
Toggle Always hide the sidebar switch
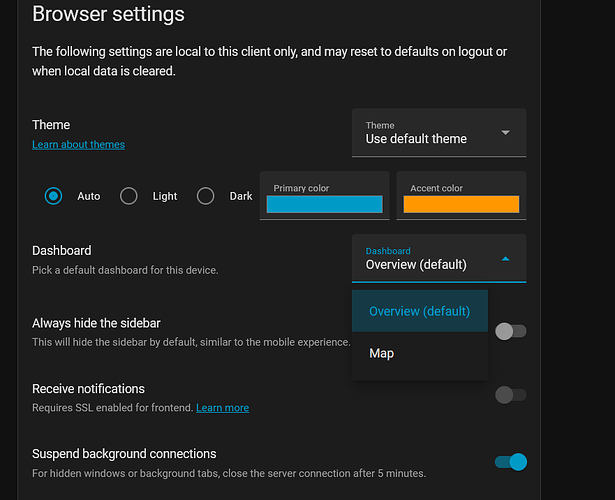tap(510, 331)
